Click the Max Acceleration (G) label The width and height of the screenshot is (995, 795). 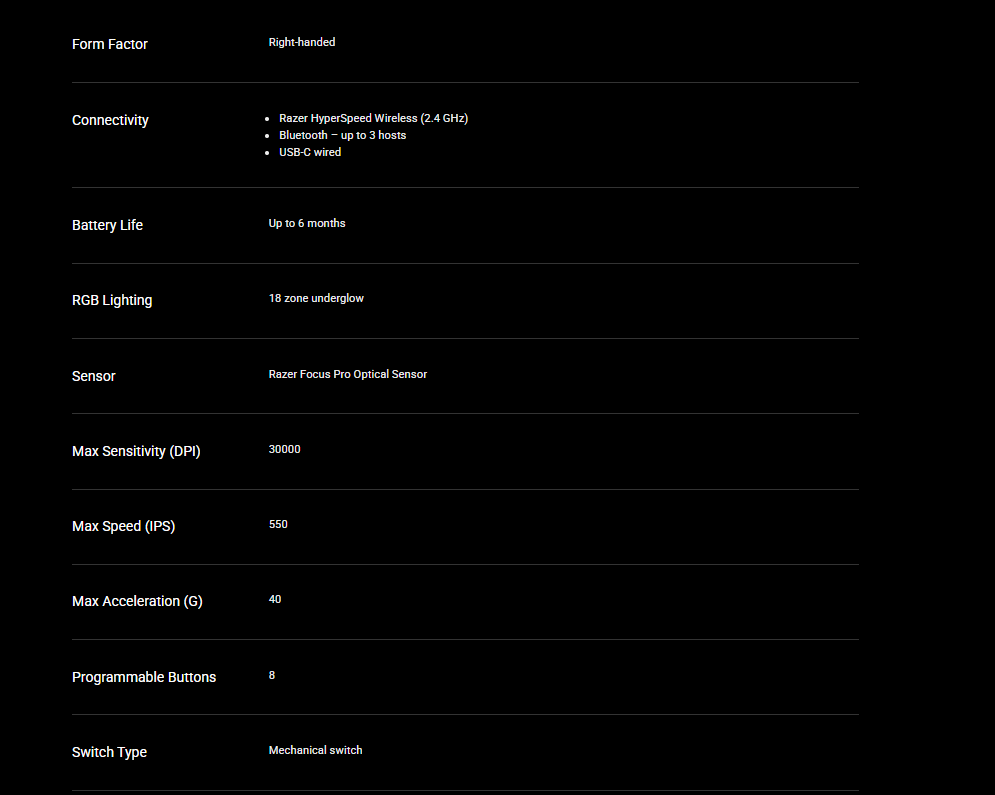click(x=137, y=601)
